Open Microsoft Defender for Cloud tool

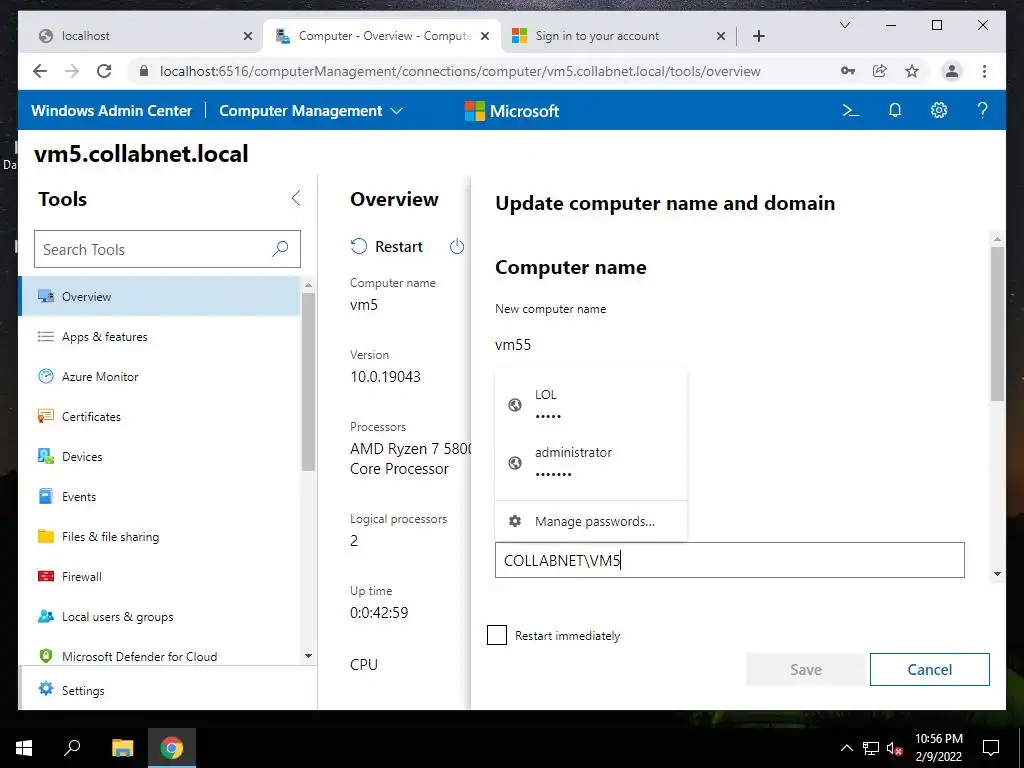(x=161, y=656)
